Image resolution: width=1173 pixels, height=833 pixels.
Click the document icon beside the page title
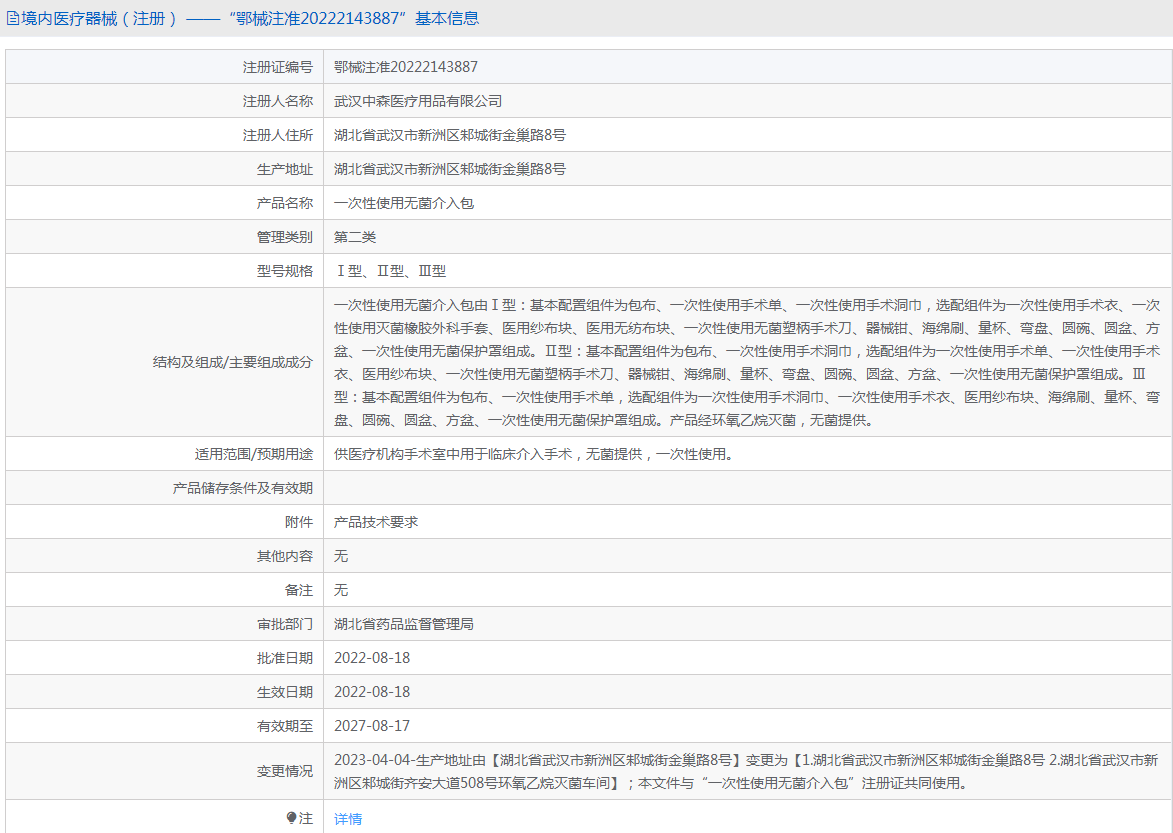tap(13, 18)
